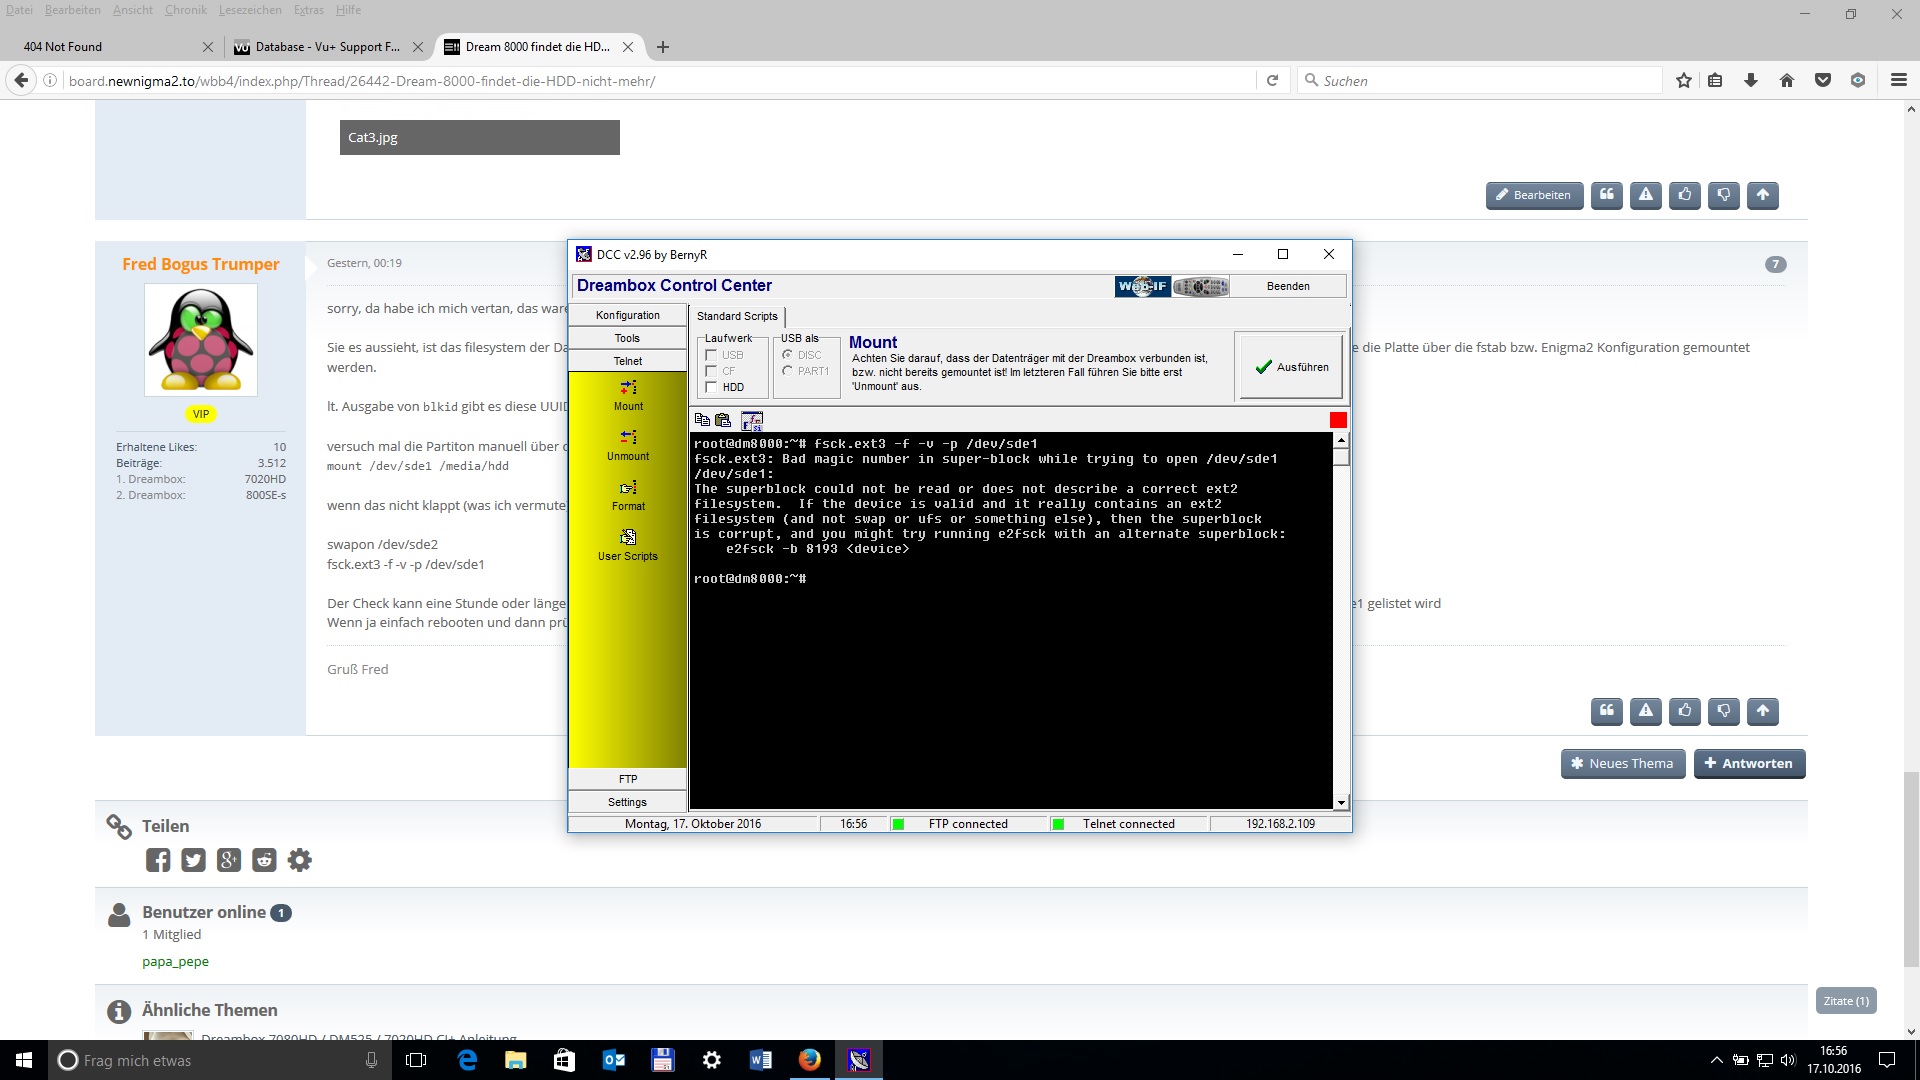Reload the page in Firefox
The height and width of the screenshot is (1080, 1920).
(x=1272, y=80)
